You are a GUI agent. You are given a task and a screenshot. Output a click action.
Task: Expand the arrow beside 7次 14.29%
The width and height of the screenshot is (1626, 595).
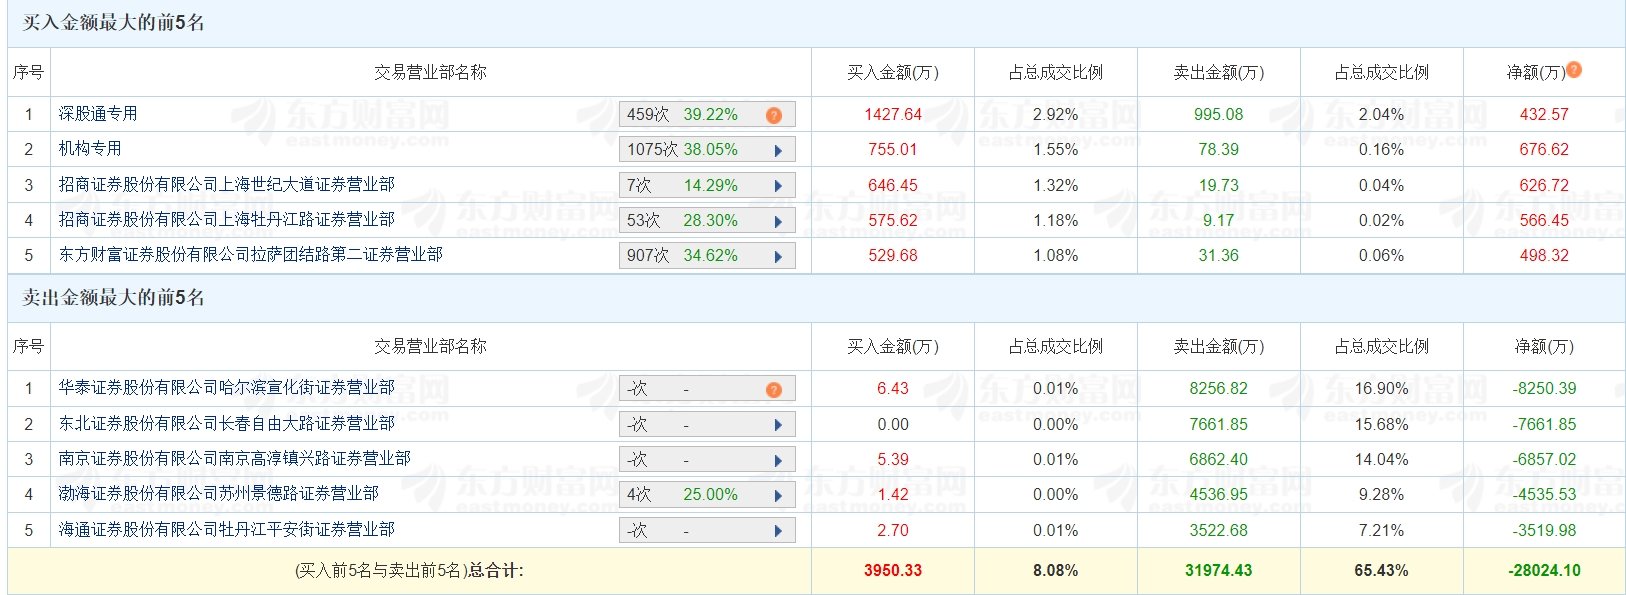[778, 186]
